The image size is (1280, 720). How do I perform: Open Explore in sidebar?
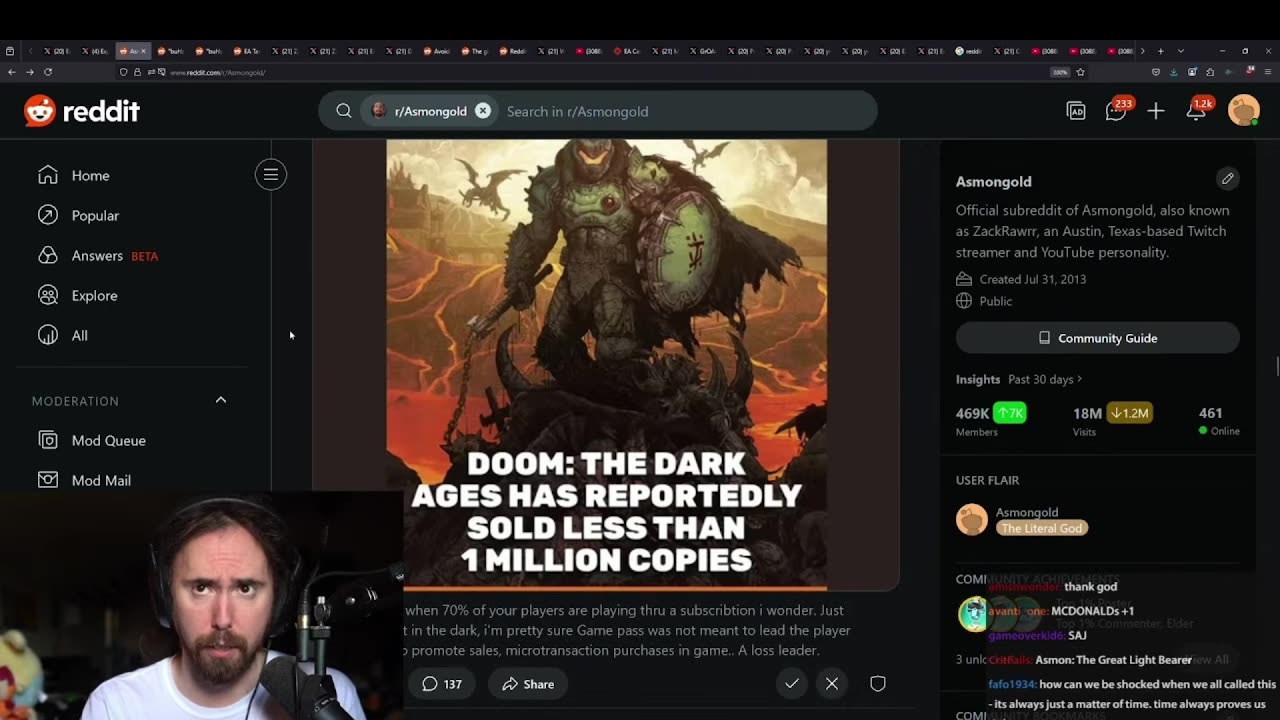(94, 295)
